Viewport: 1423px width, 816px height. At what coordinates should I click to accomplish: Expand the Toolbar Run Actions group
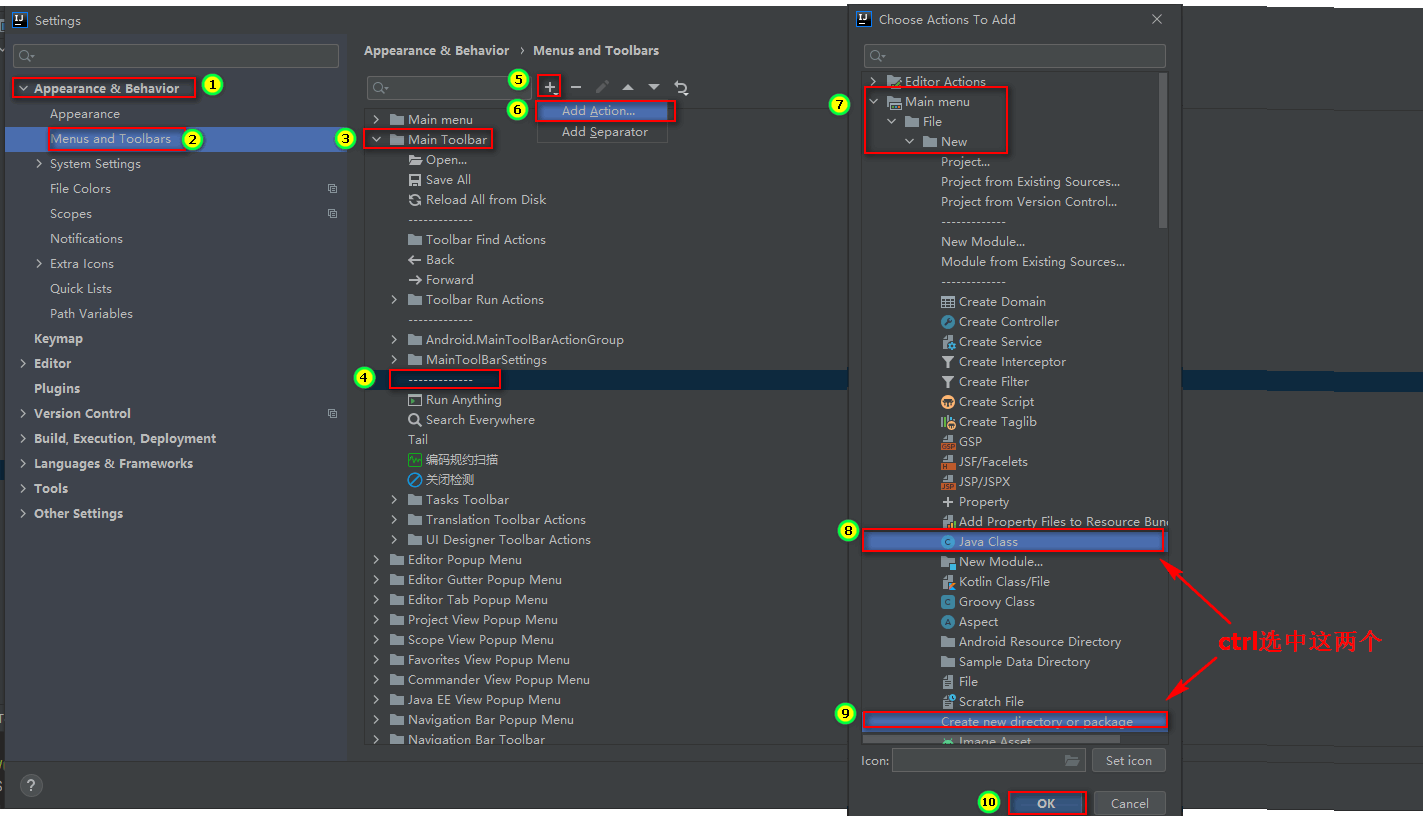[x=394, y=299]
